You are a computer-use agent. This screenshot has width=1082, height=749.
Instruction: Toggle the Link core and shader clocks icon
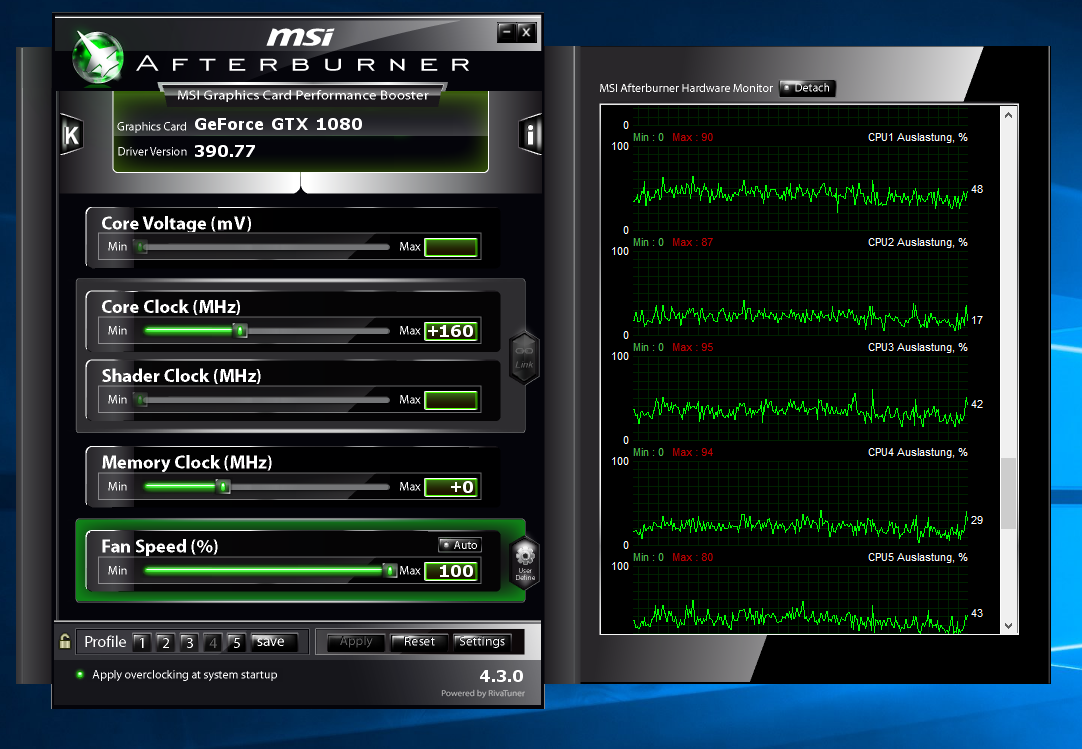pos(524,357)
